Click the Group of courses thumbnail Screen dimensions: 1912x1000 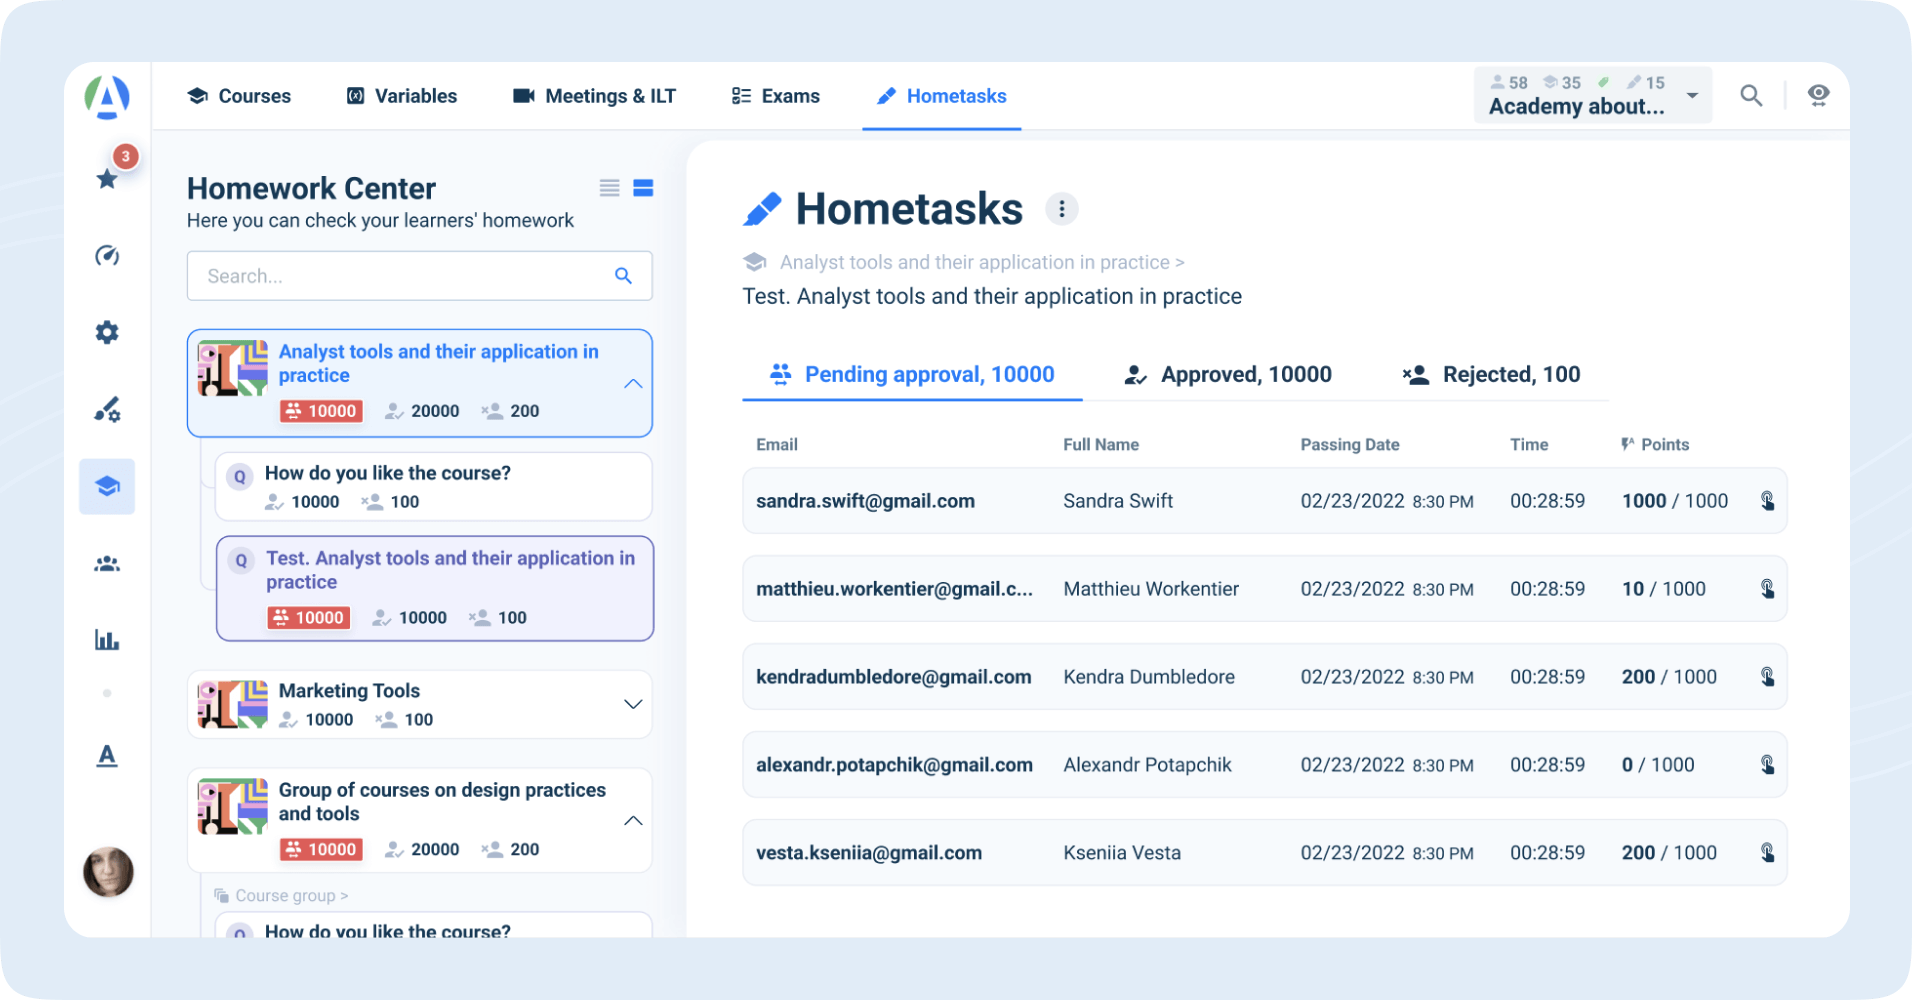point(233,806)
